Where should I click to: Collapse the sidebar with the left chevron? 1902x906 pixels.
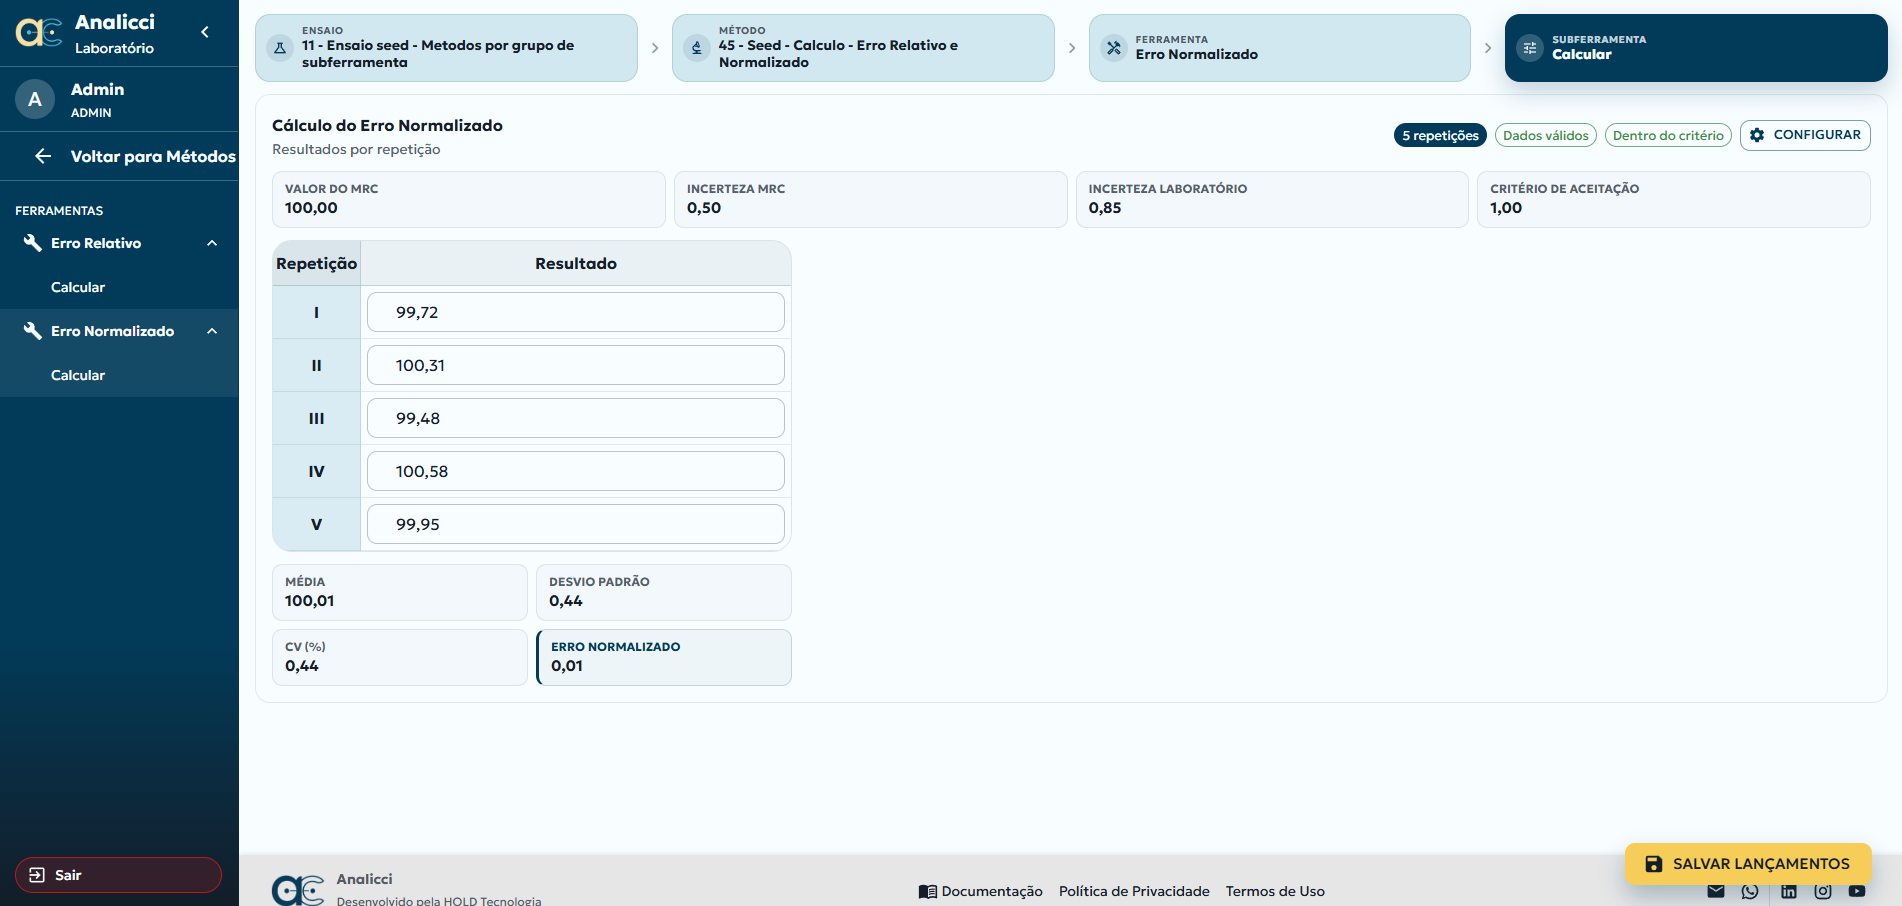(205, 32)
